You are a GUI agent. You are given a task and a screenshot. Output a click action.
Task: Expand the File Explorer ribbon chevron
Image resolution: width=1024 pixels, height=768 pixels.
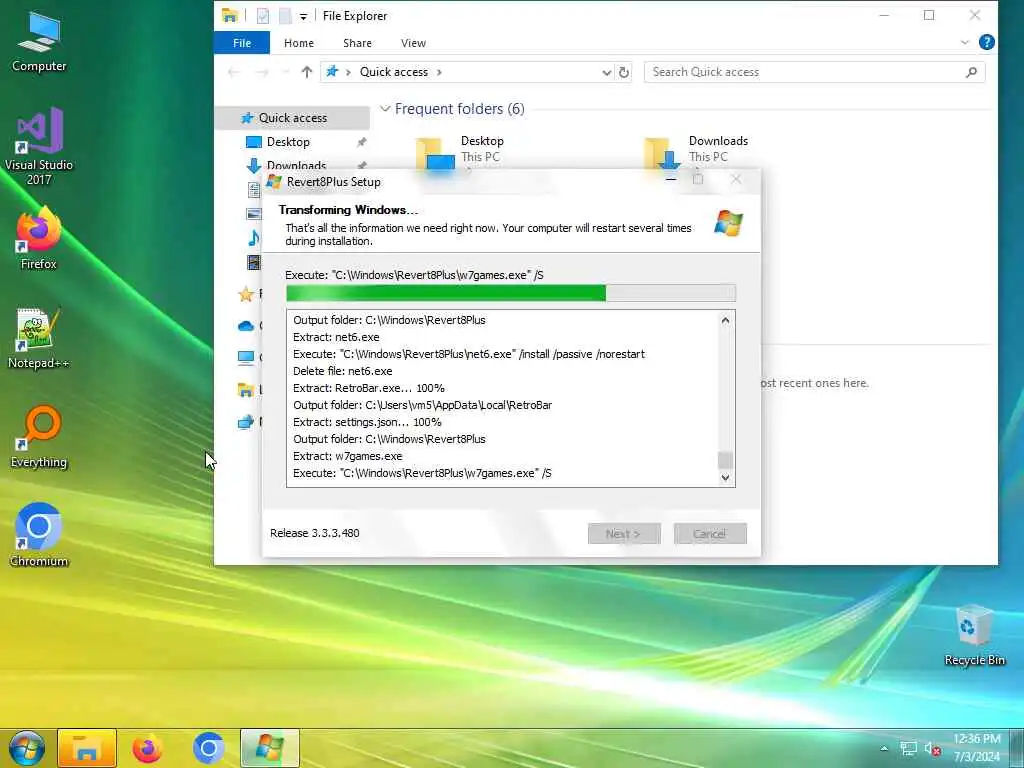(965, 42)
